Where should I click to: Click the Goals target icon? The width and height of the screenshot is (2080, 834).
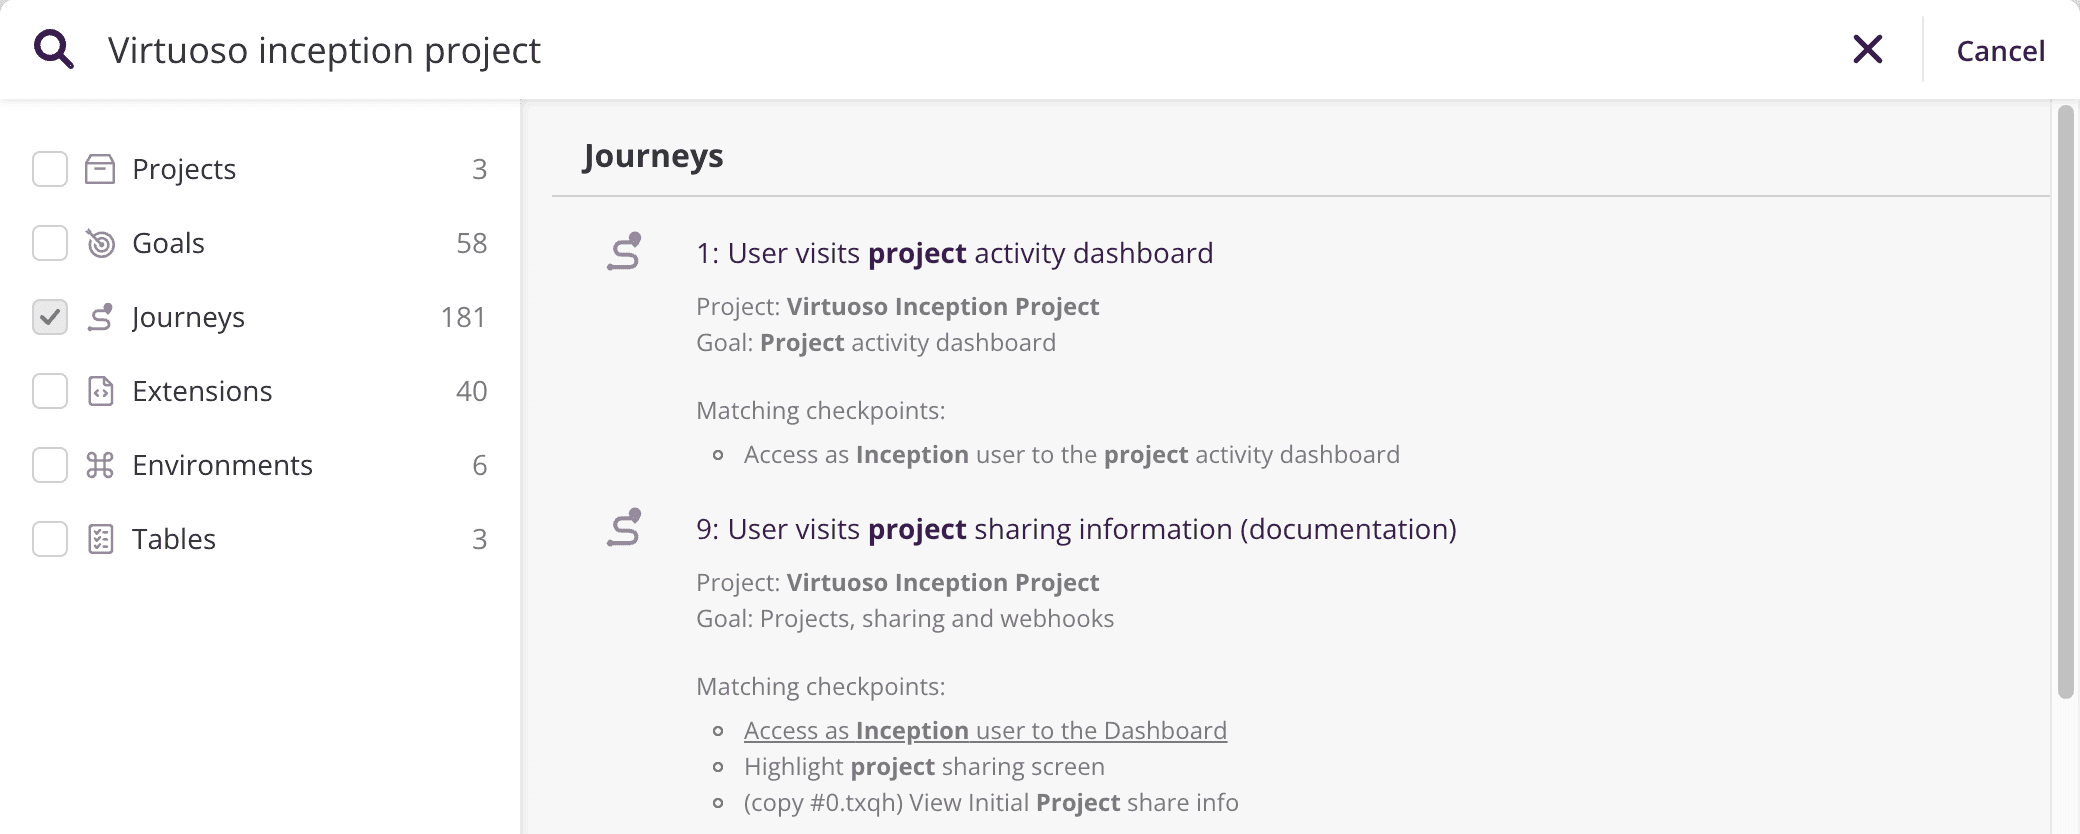[x=100, y=243]
